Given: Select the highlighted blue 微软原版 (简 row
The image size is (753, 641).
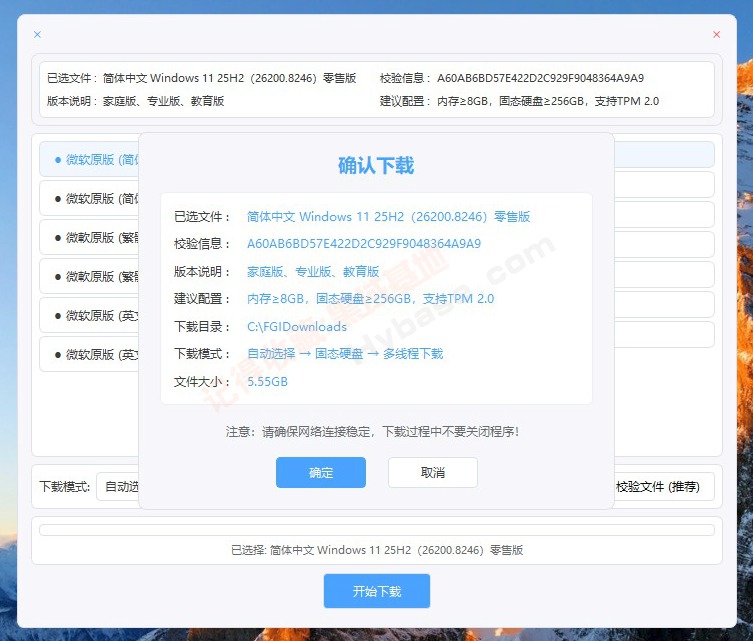Looking at the screenshot, I should pyautogui.click(x=89, y=159).
